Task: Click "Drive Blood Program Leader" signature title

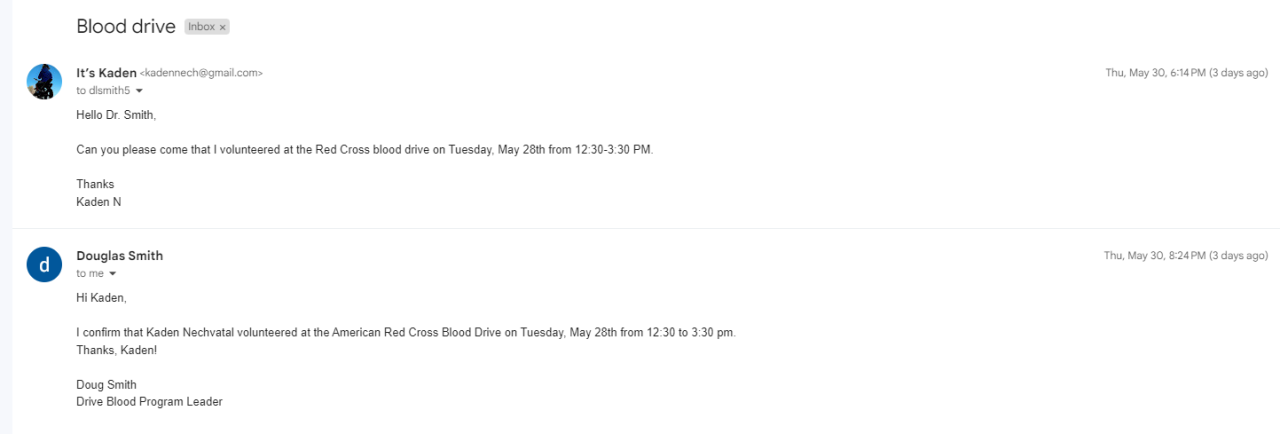Action: [149, 402]
